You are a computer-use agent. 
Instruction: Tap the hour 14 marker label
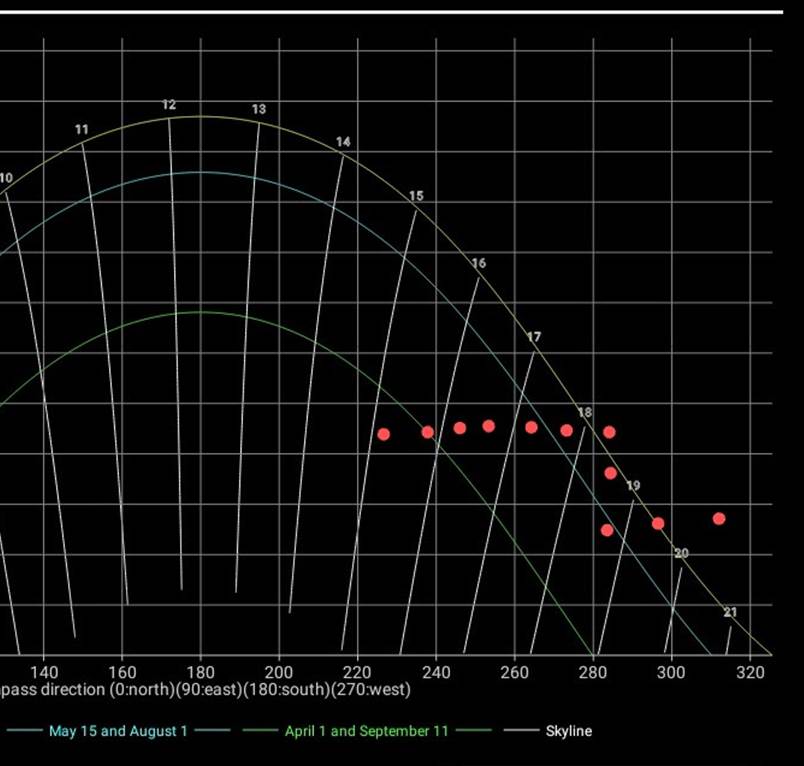click(x=343, y=142)
